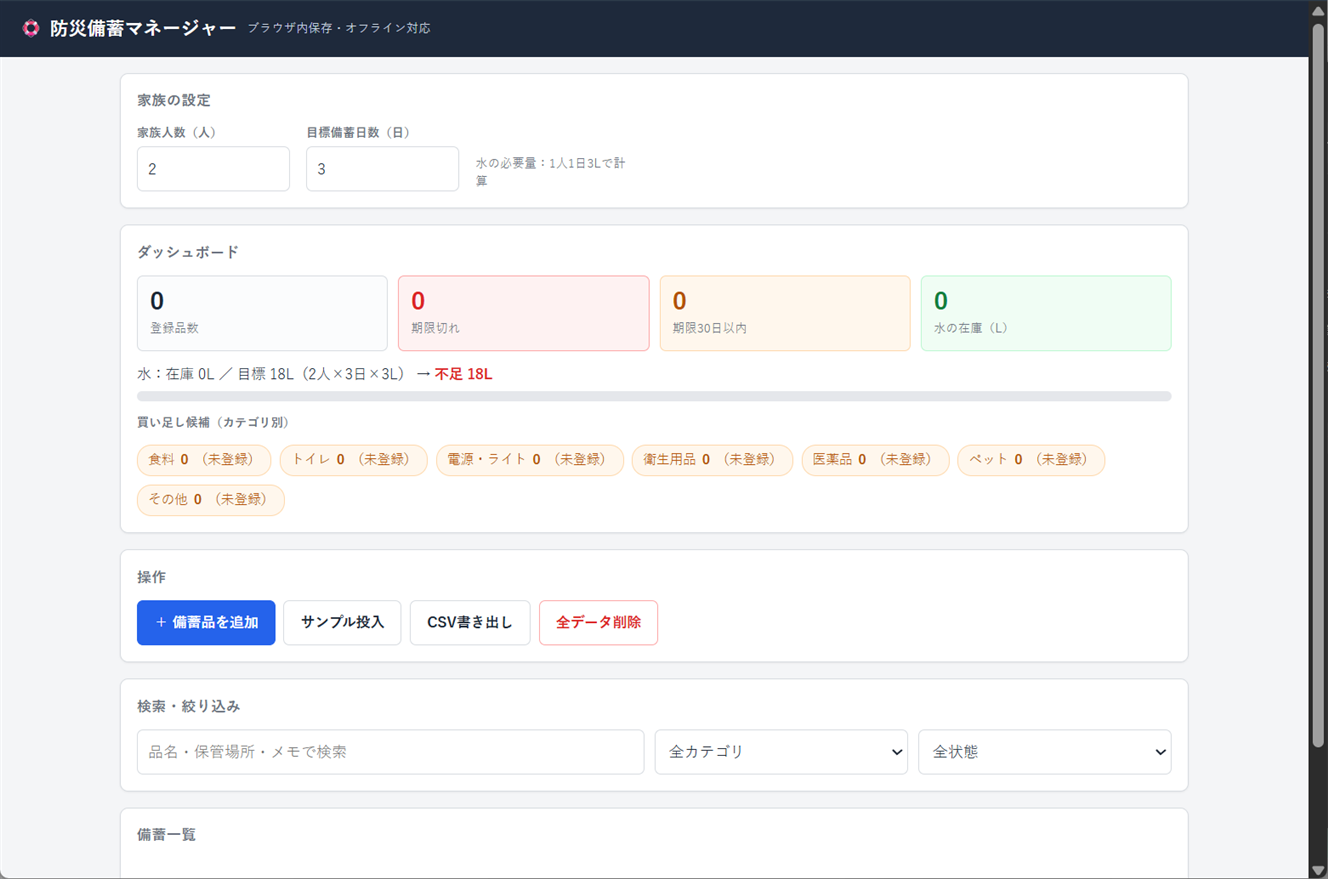1328x879 pixels.
Task: Click the red 全データ削除 button
Action: pyautogui.click(x=598, y=622)
